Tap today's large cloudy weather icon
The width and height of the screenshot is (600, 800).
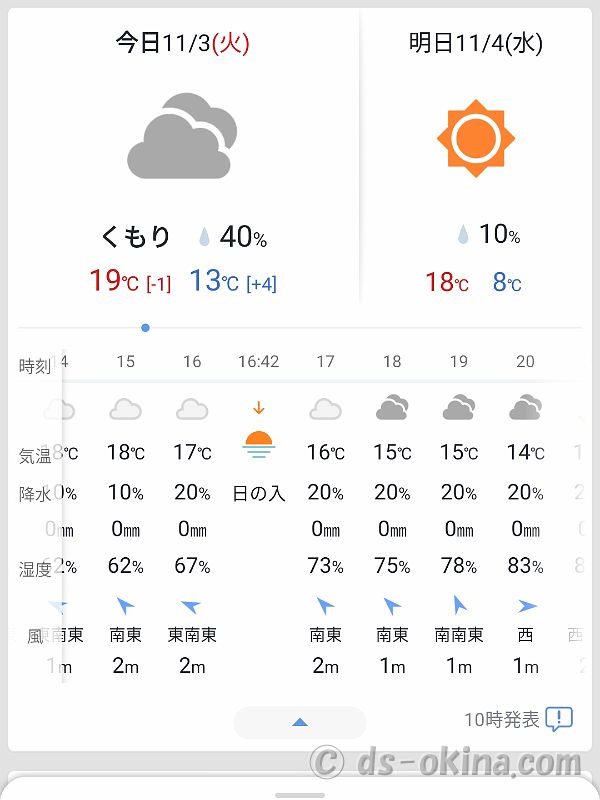coord(182,136)
